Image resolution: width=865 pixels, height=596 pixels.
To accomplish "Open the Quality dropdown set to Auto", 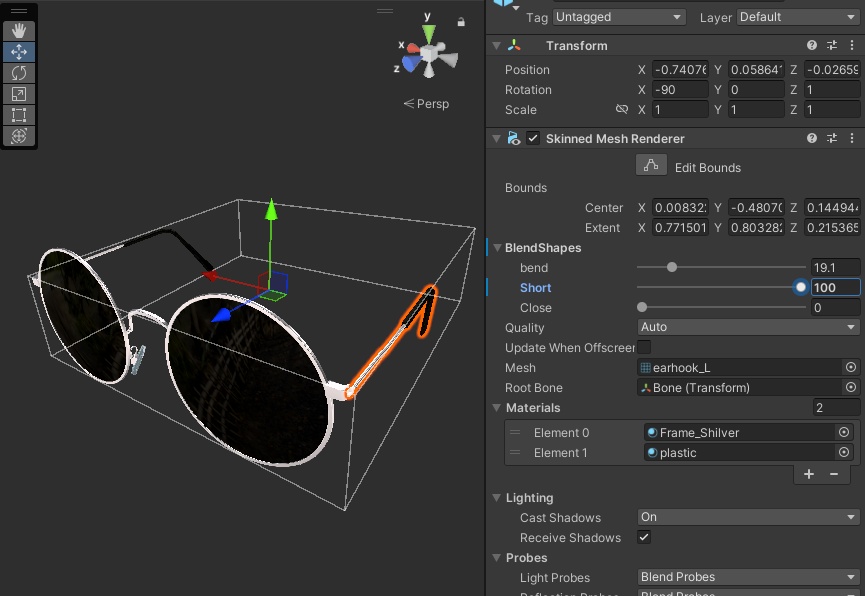I will [x=748, y=327].
